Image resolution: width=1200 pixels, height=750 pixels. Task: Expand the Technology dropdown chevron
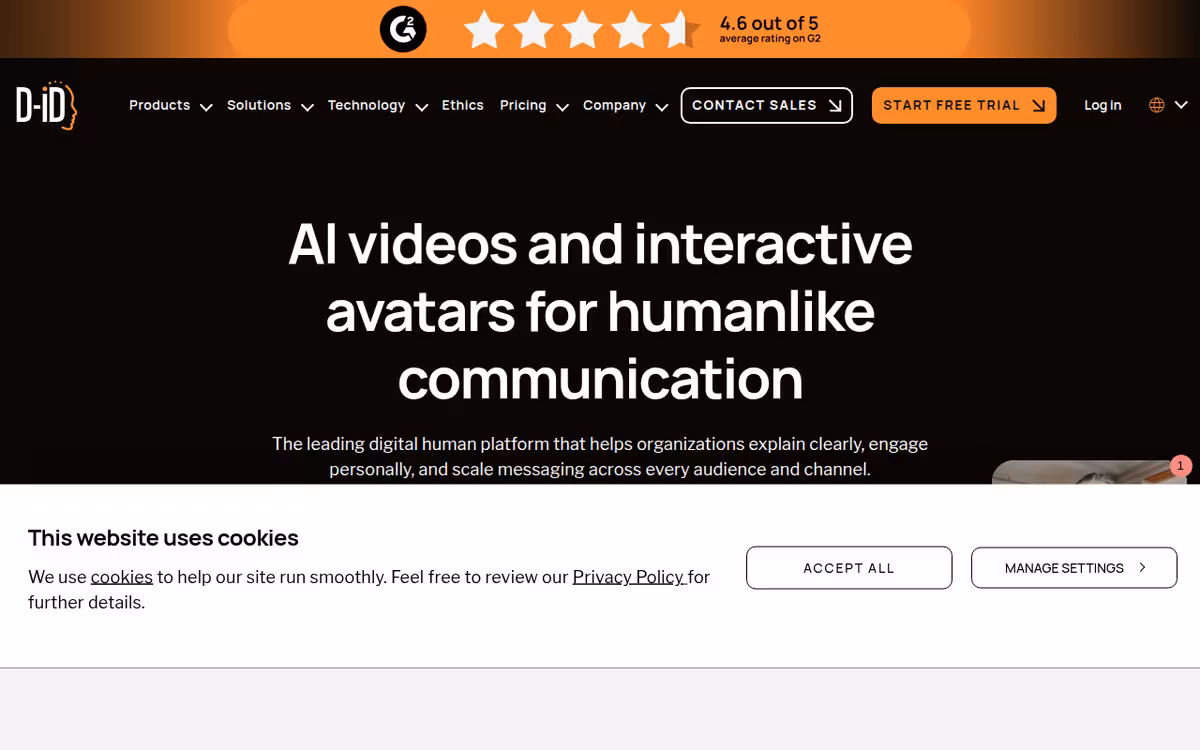(421, 107)
